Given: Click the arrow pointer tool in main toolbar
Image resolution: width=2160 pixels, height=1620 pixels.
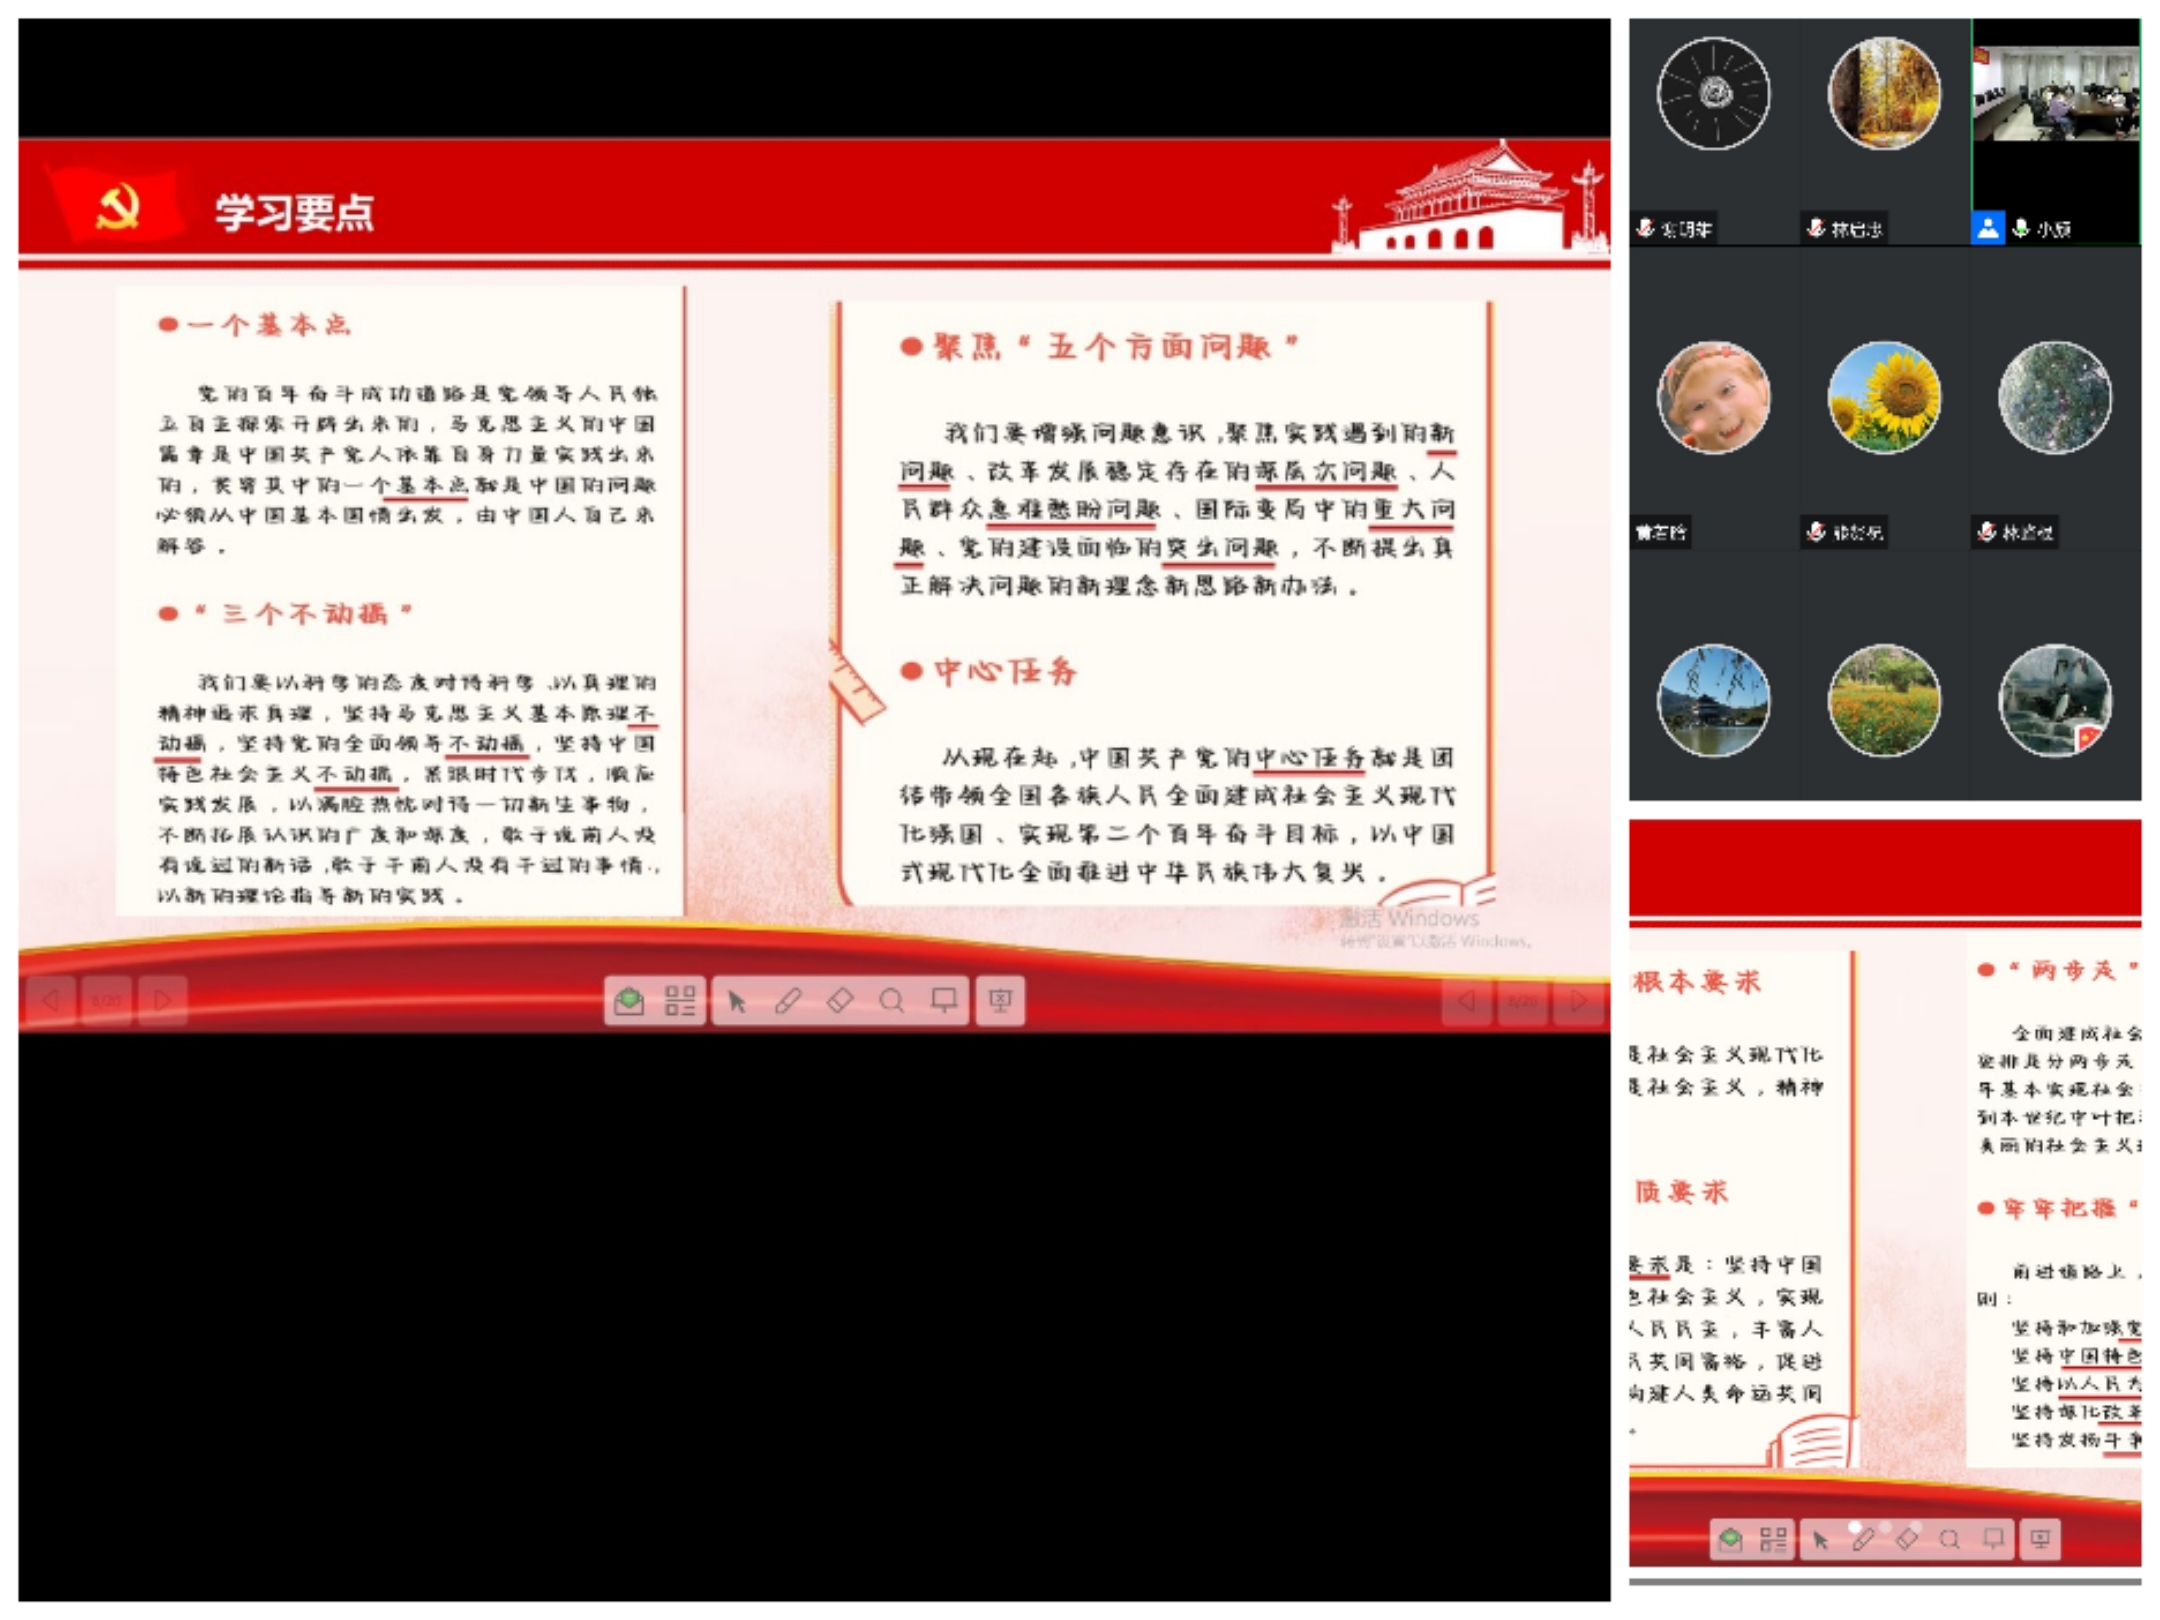Looking at the screenshot, I should [x=737, y=1001].
